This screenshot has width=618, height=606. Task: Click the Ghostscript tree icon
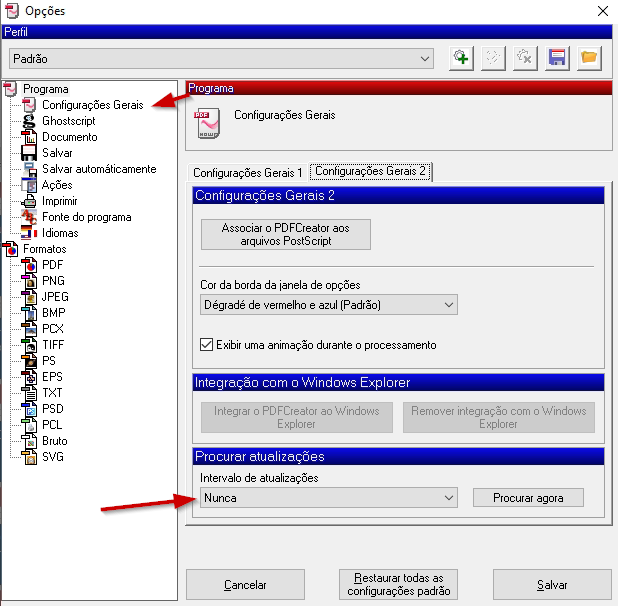[29, 121]
